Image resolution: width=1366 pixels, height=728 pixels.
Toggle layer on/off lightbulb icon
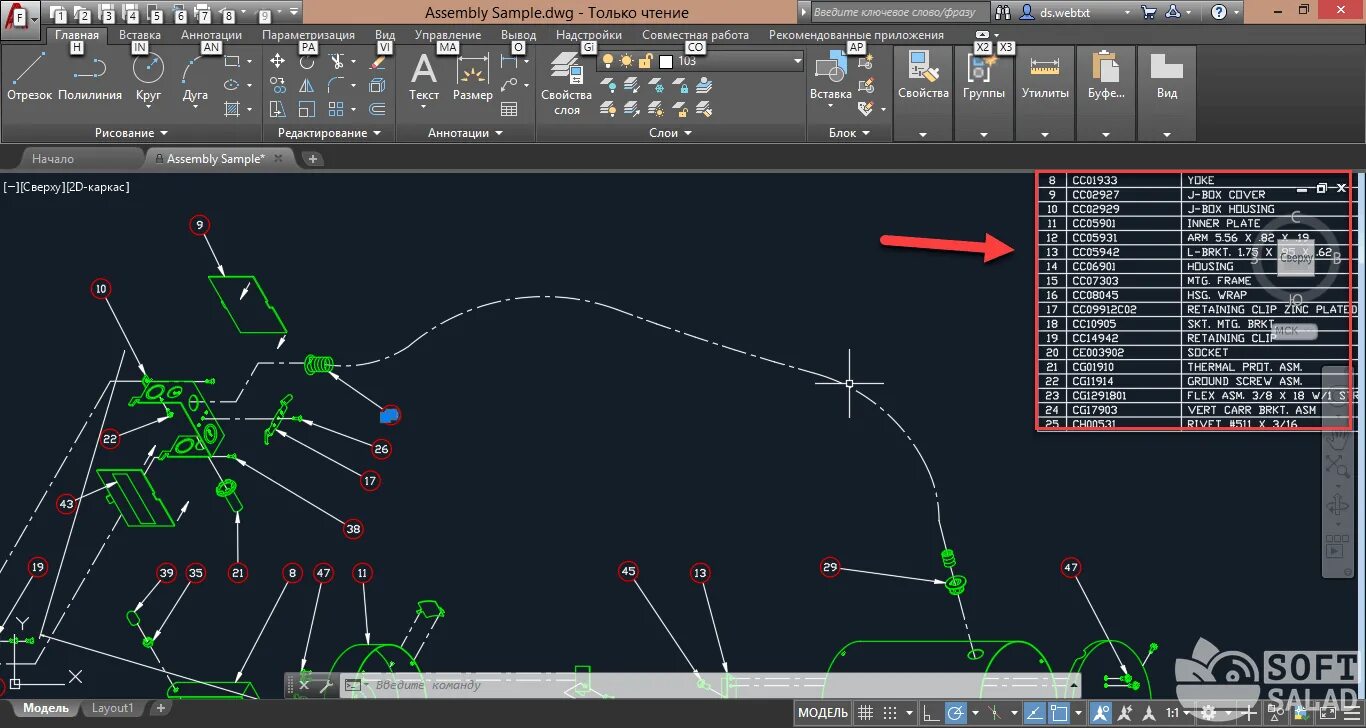608,61
